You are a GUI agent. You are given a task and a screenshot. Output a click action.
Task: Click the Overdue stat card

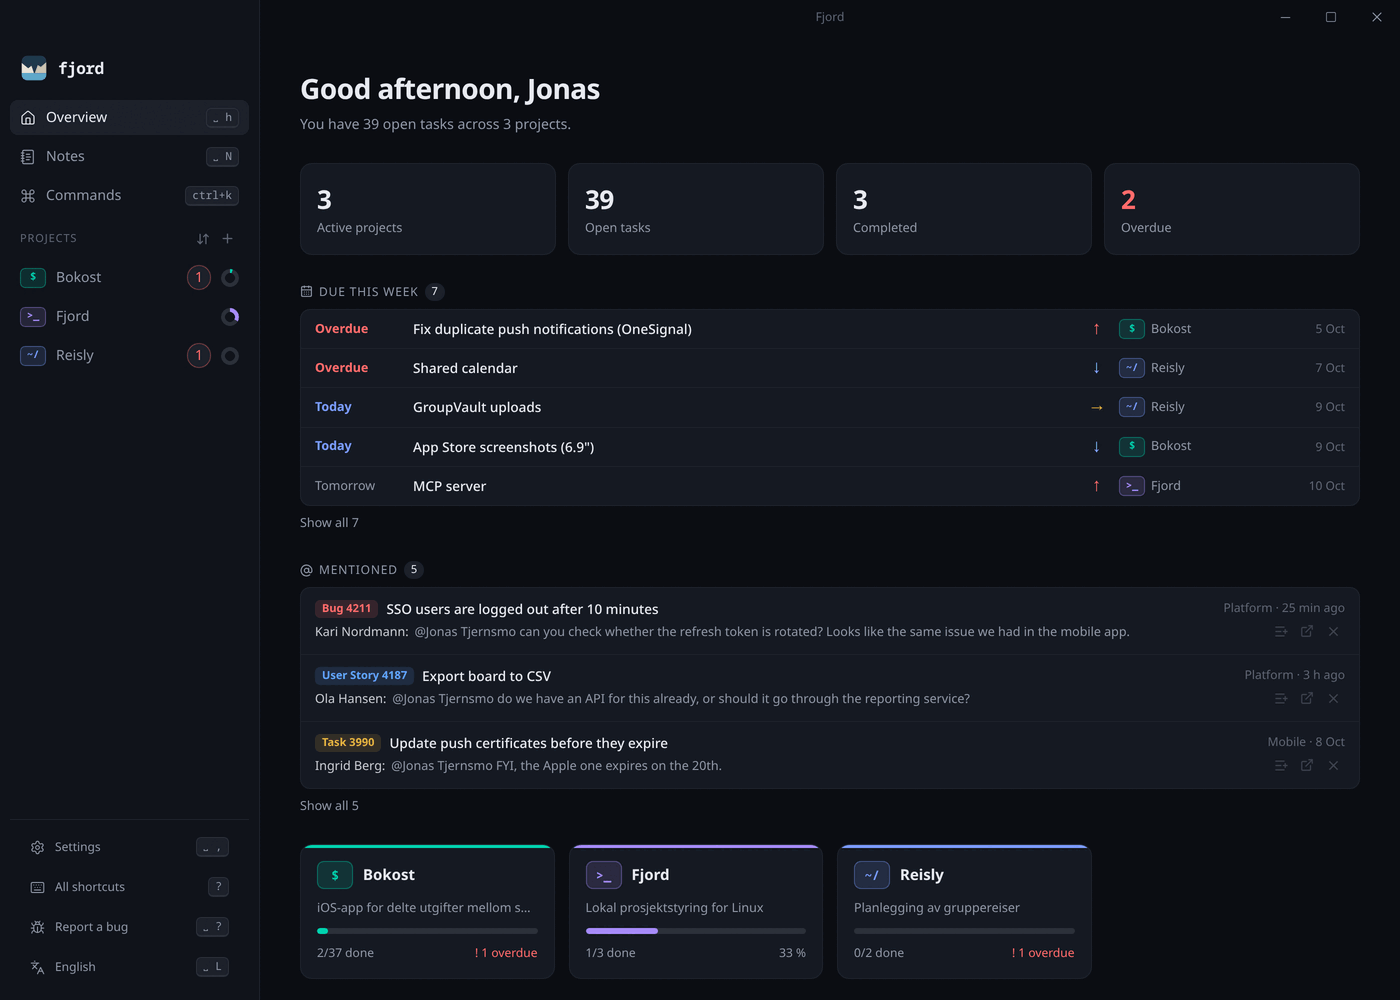click(1231, 209)
